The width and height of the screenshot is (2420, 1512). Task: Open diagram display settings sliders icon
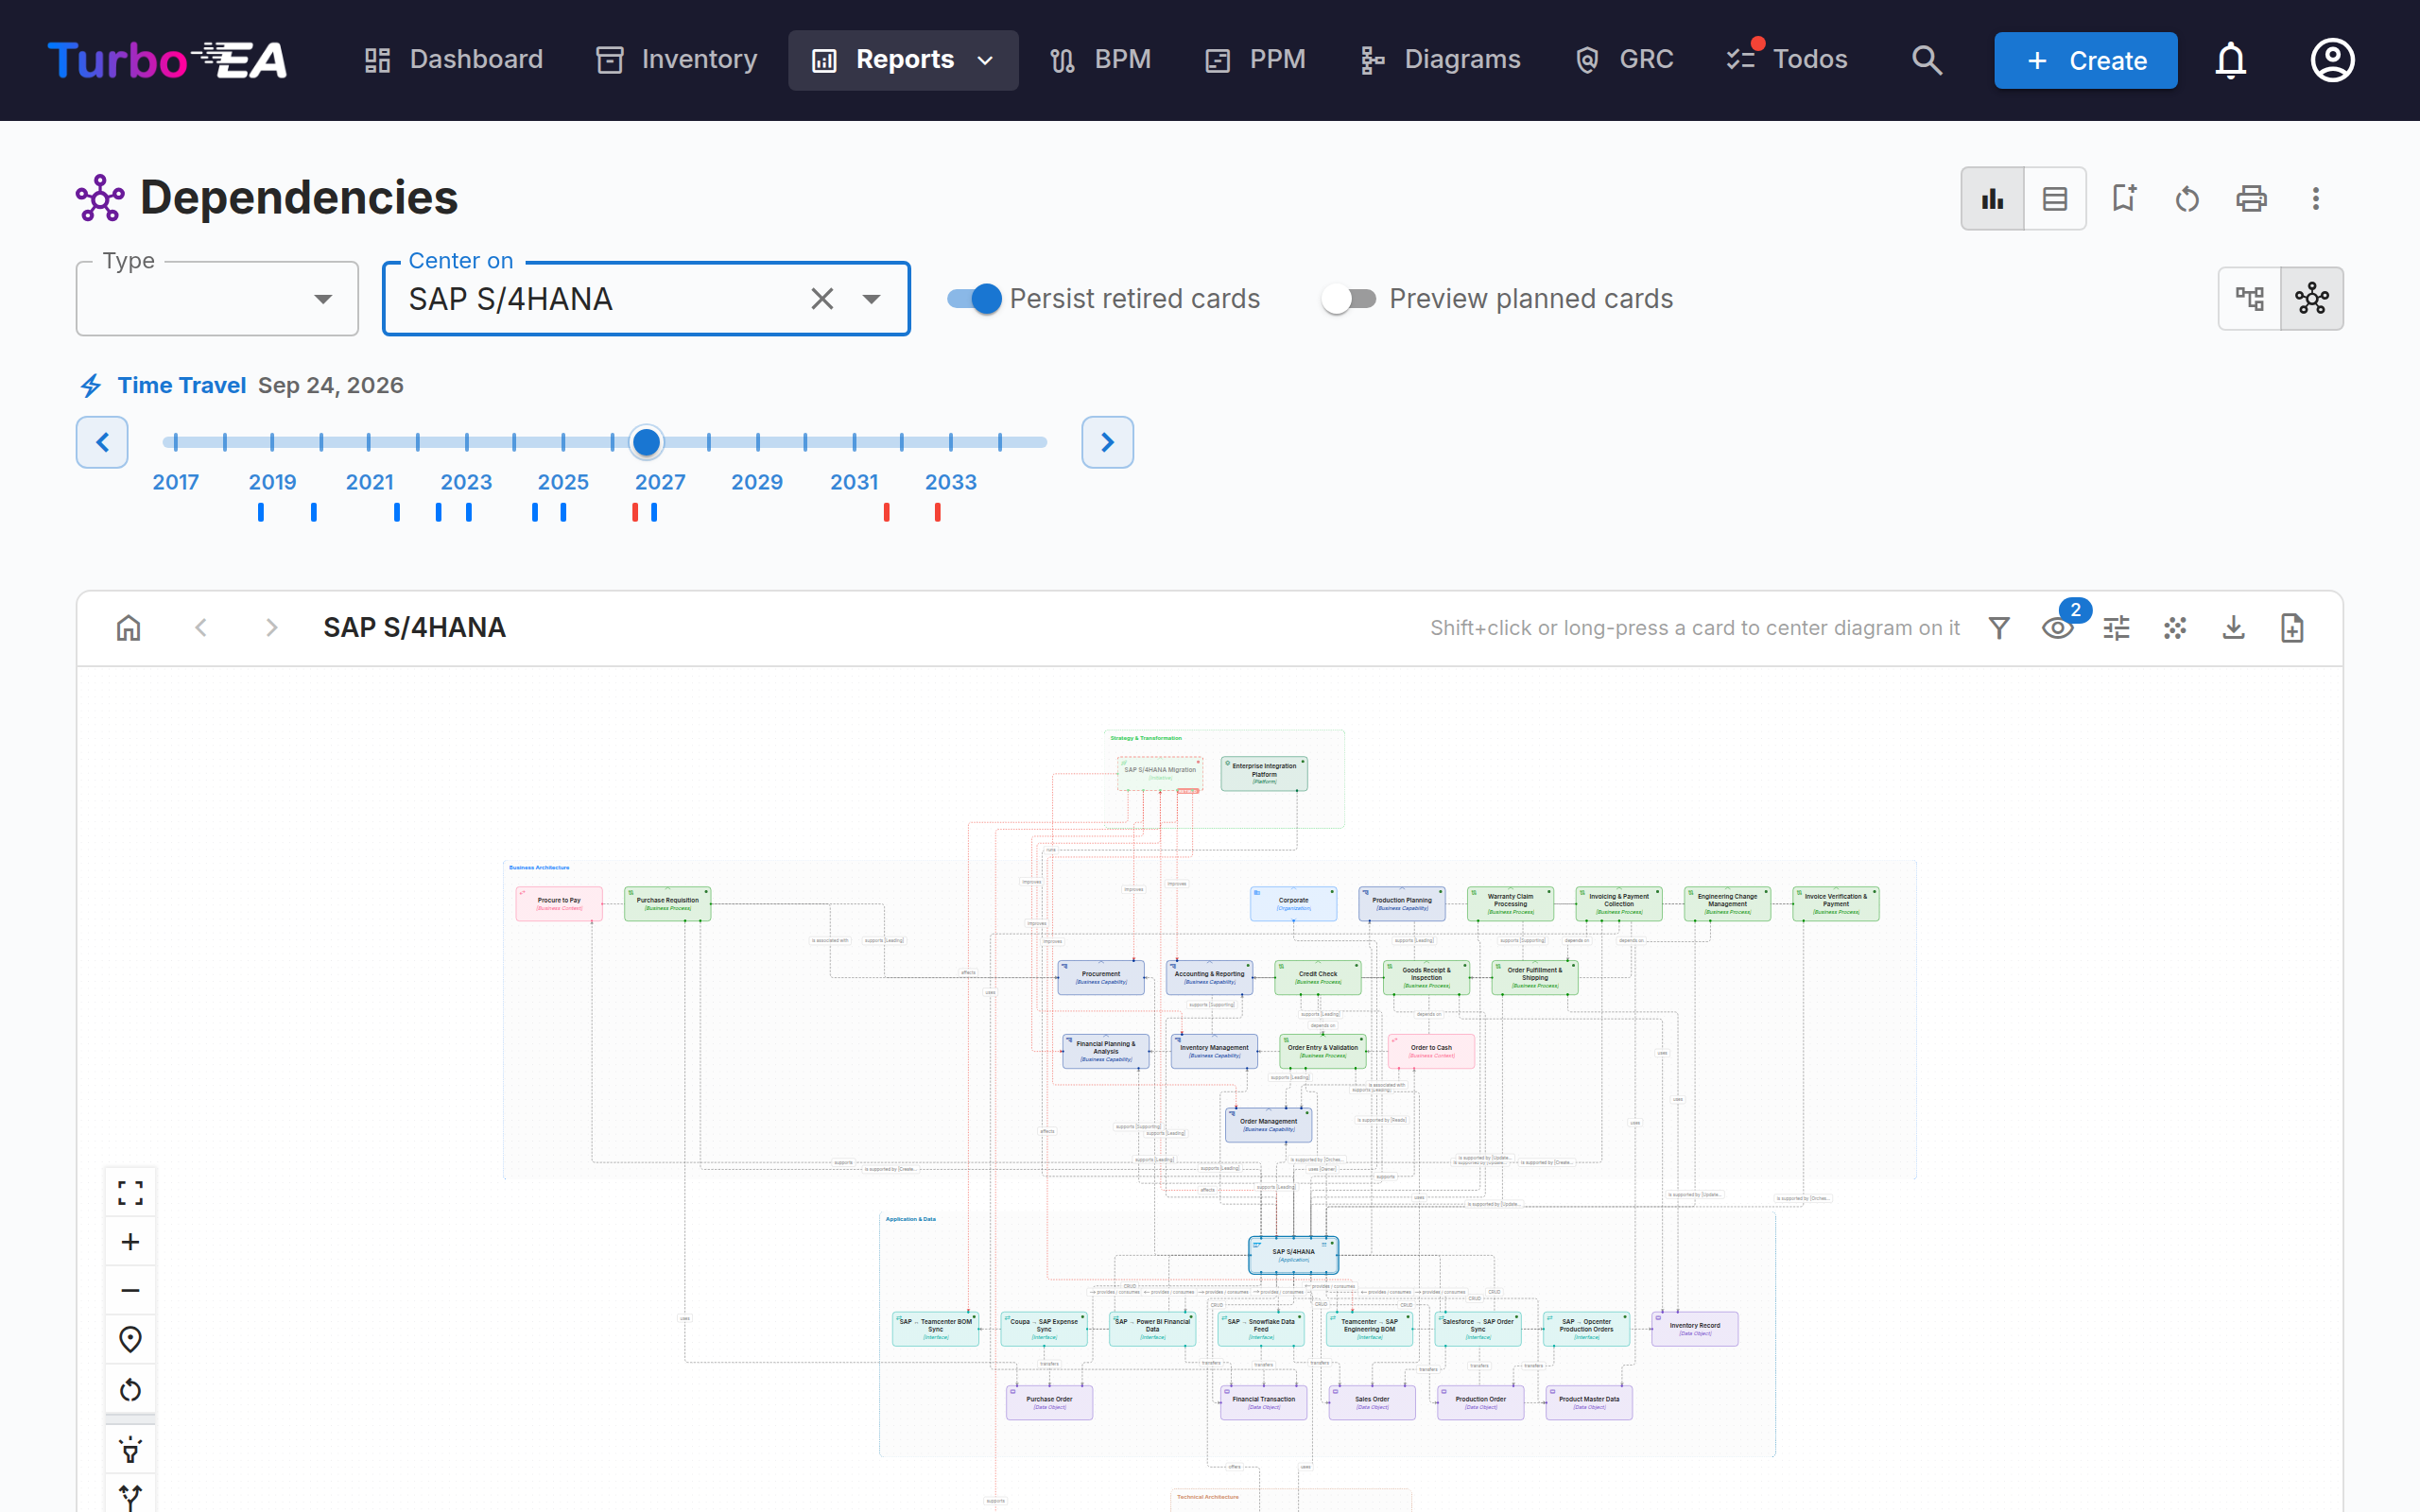point(2116,628)
